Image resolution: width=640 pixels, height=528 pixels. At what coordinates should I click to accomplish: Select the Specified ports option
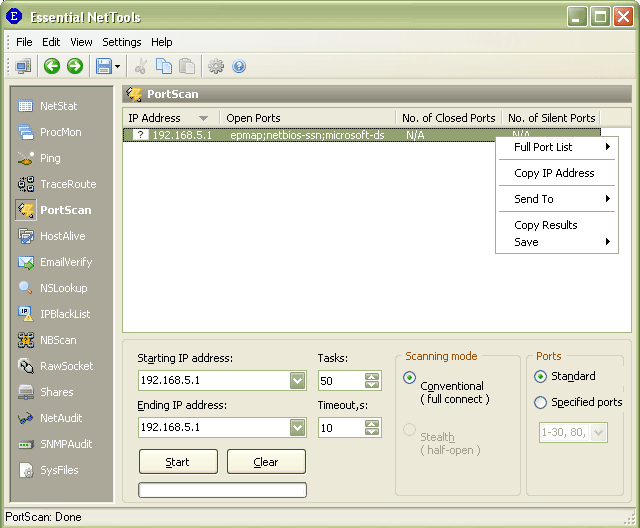click(540, 402)
